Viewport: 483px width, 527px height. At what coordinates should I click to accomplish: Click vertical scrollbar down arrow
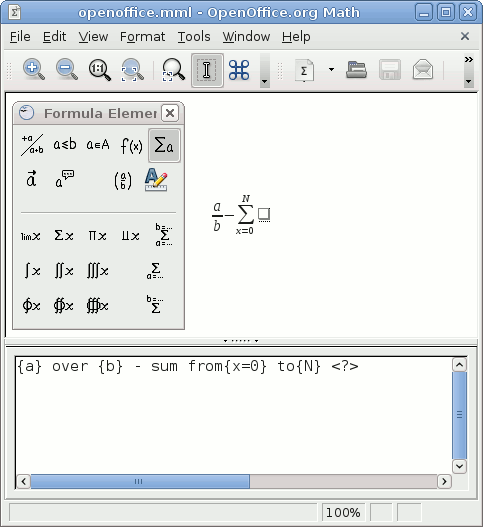(x=459, y=467)
